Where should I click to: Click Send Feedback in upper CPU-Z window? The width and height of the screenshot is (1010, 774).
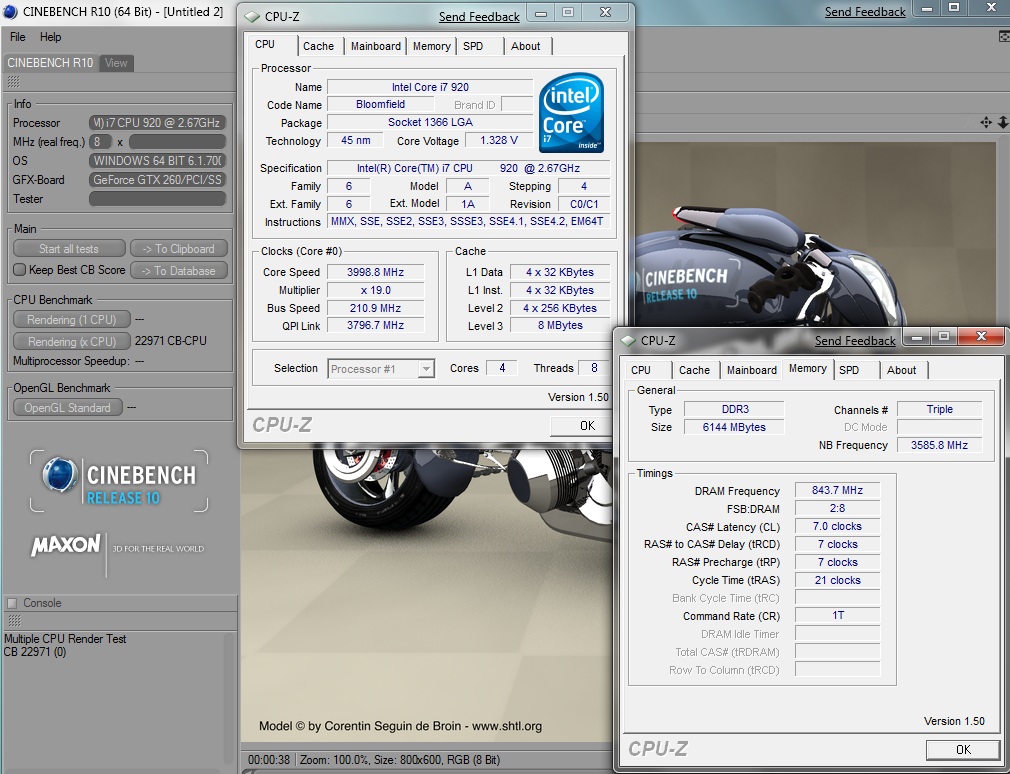tap(479, 17)
